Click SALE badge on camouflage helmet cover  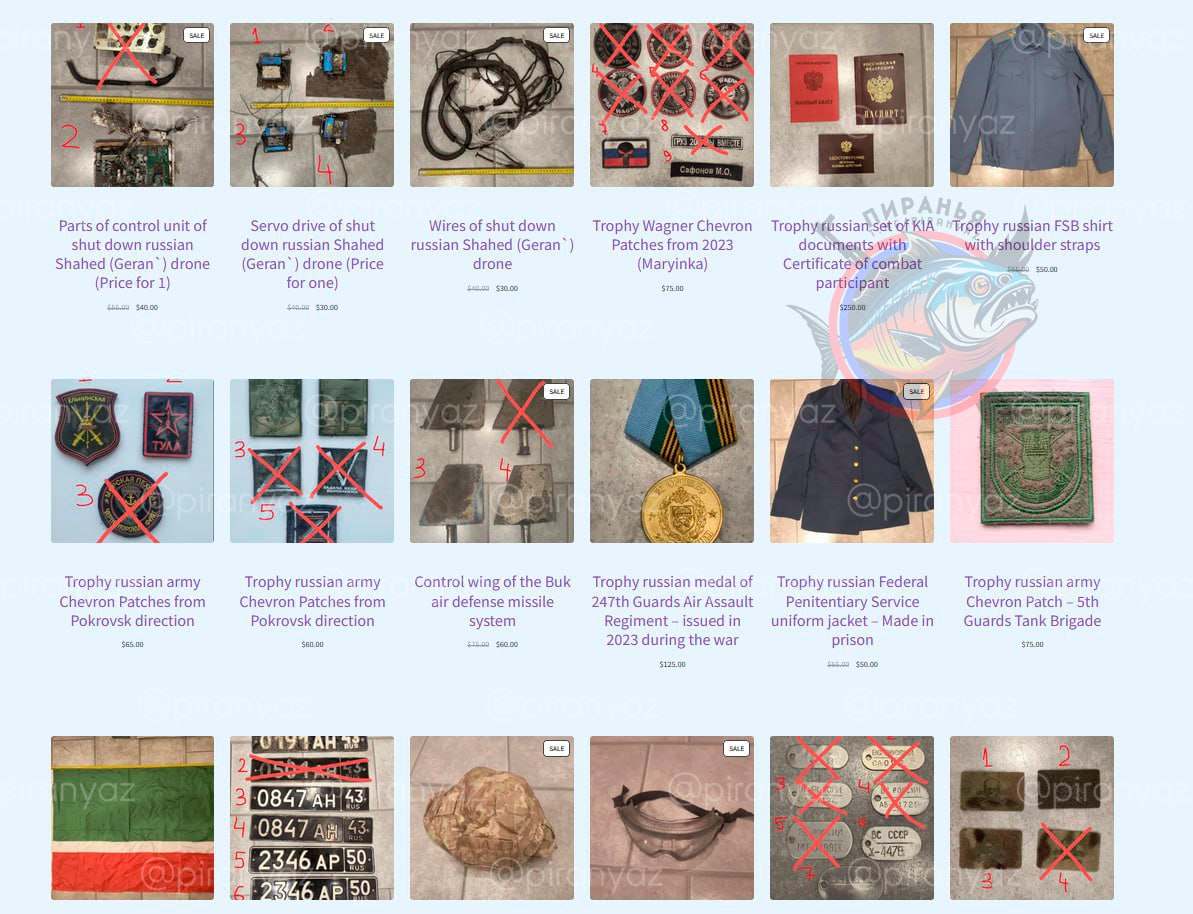pos(557,748)
